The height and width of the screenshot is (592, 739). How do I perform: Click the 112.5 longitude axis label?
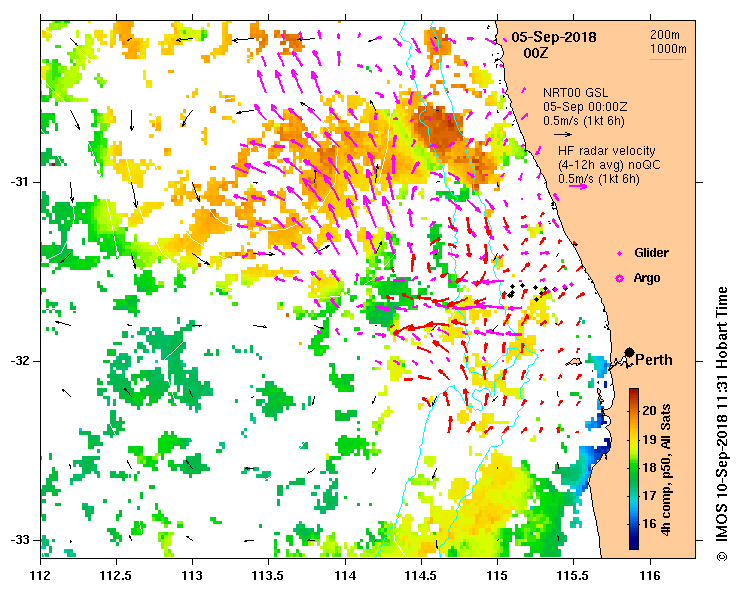pyautogui.click(x=116, y=576)
